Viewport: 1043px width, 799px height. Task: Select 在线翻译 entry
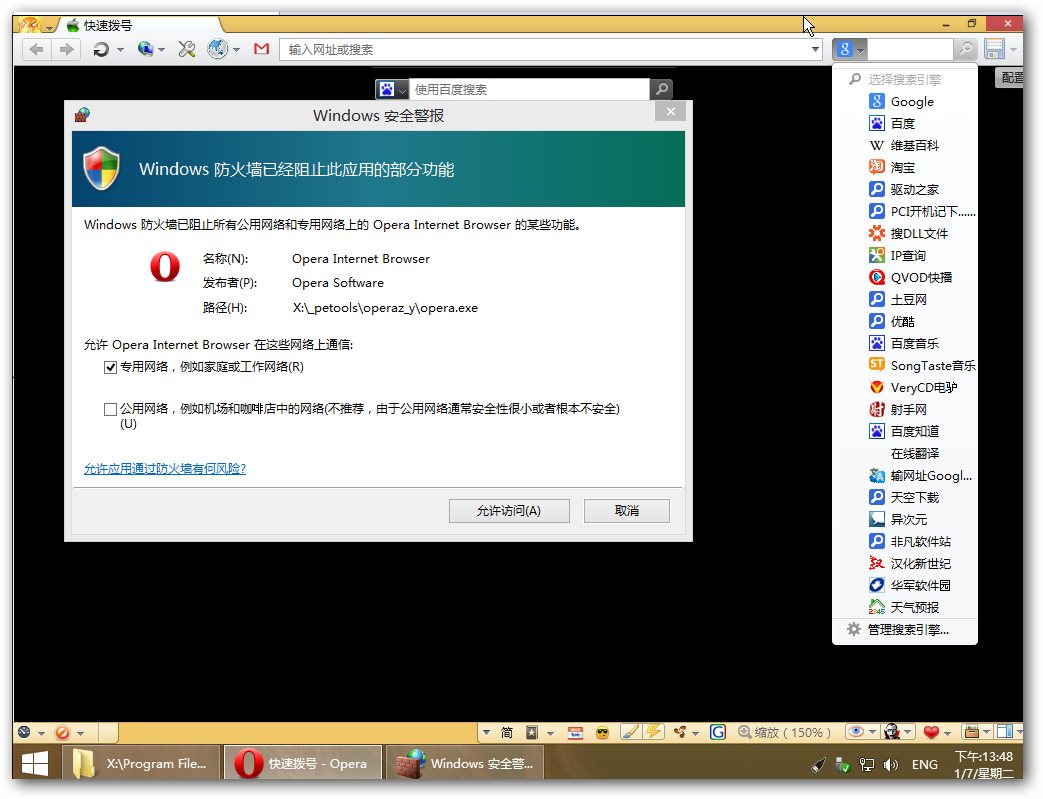pos(905,453)
